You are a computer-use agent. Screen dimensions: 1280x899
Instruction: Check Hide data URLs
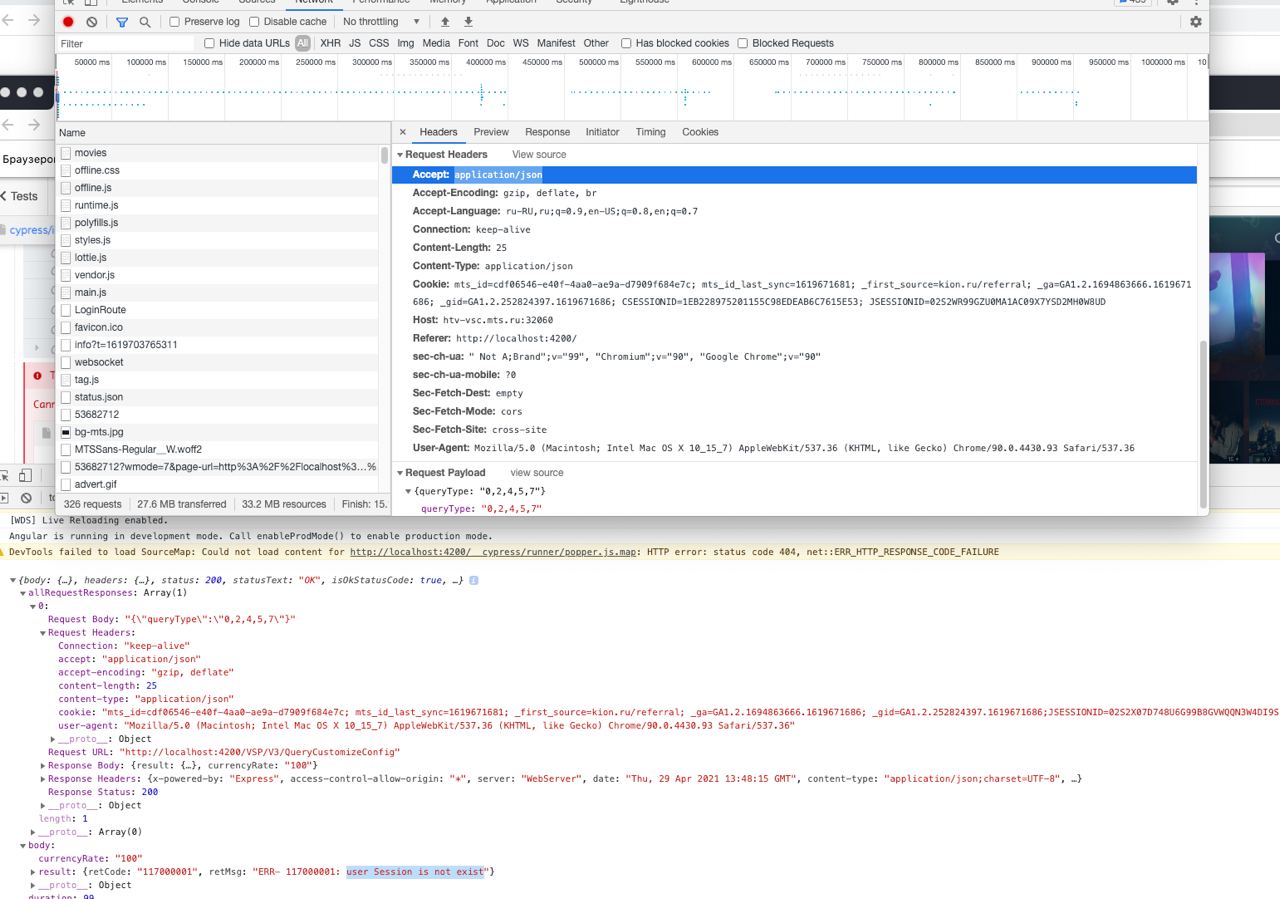209,44
